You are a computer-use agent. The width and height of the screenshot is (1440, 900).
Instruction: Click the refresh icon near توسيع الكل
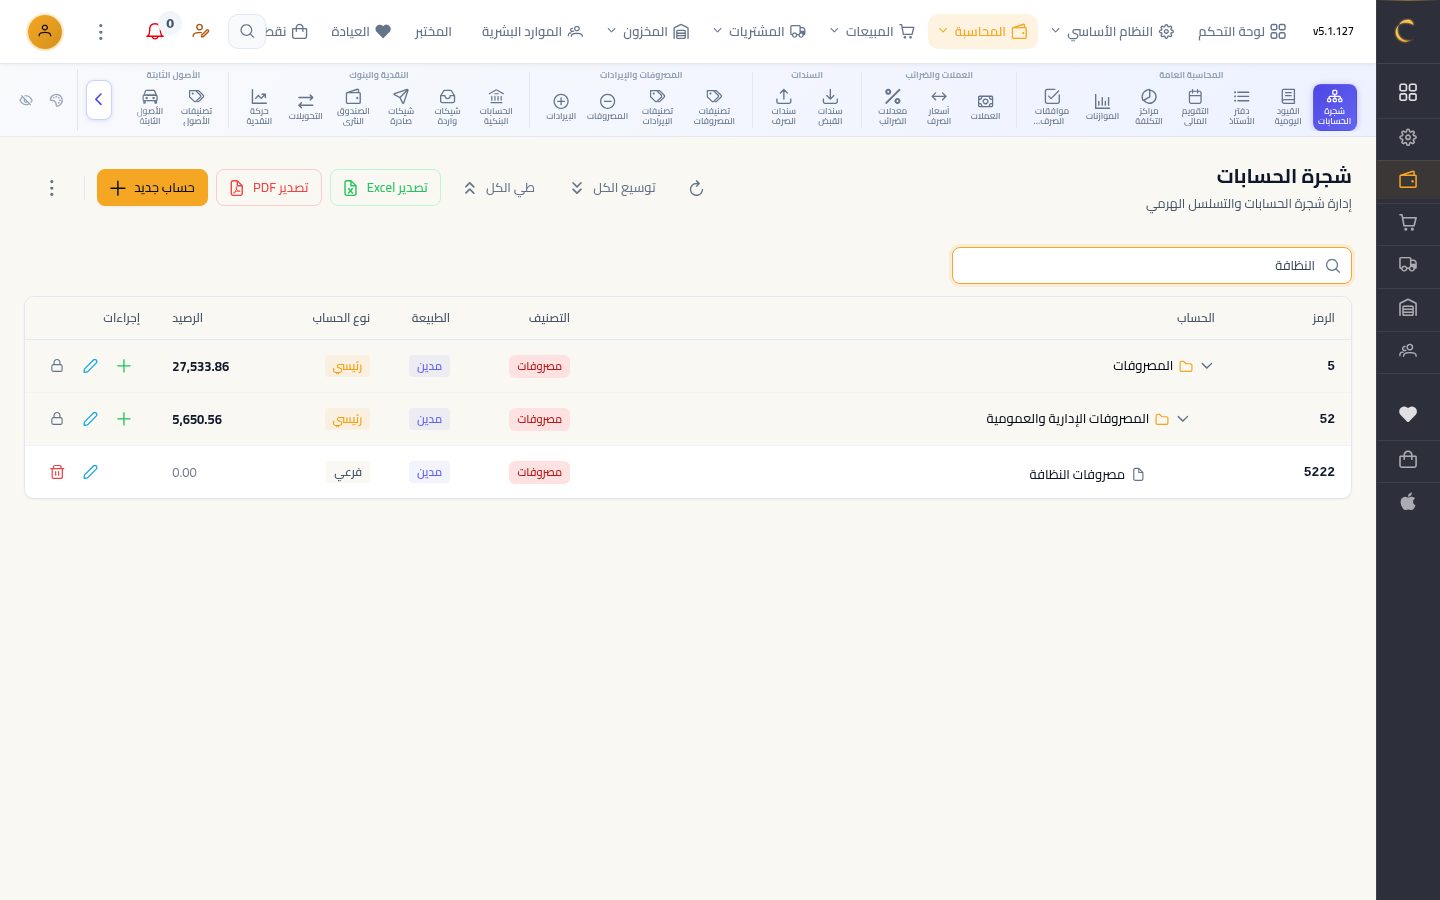point(697,188)
